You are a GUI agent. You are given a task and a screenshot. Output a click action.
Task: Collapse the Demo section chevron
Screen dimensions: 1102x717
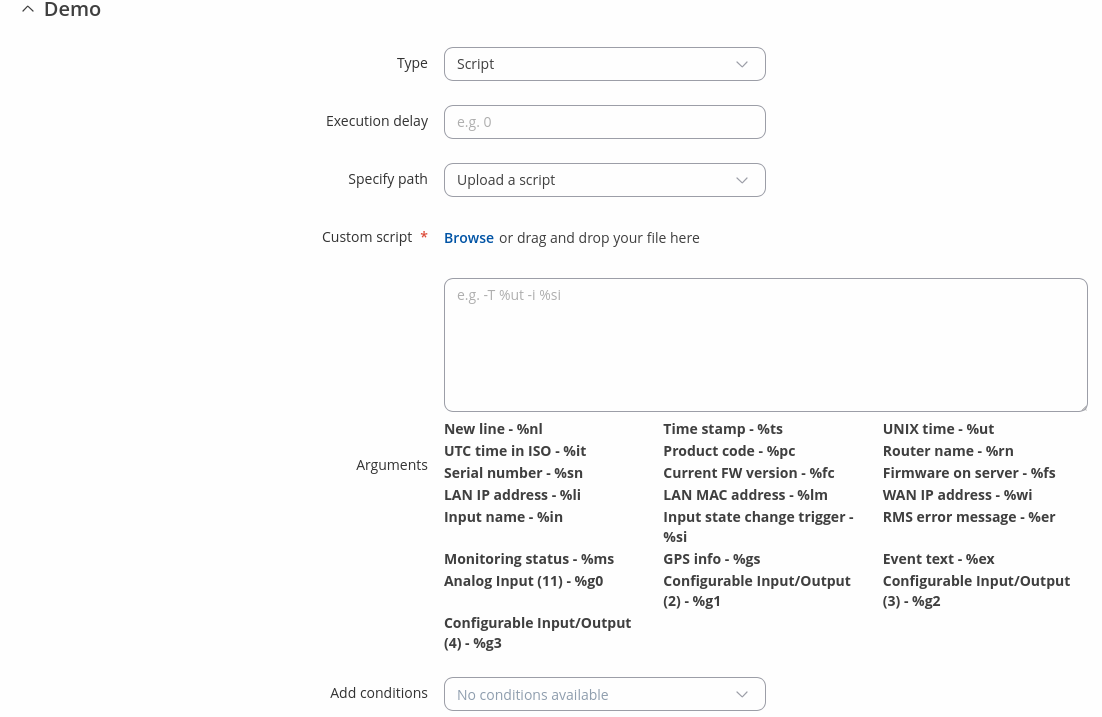(27, 10)
